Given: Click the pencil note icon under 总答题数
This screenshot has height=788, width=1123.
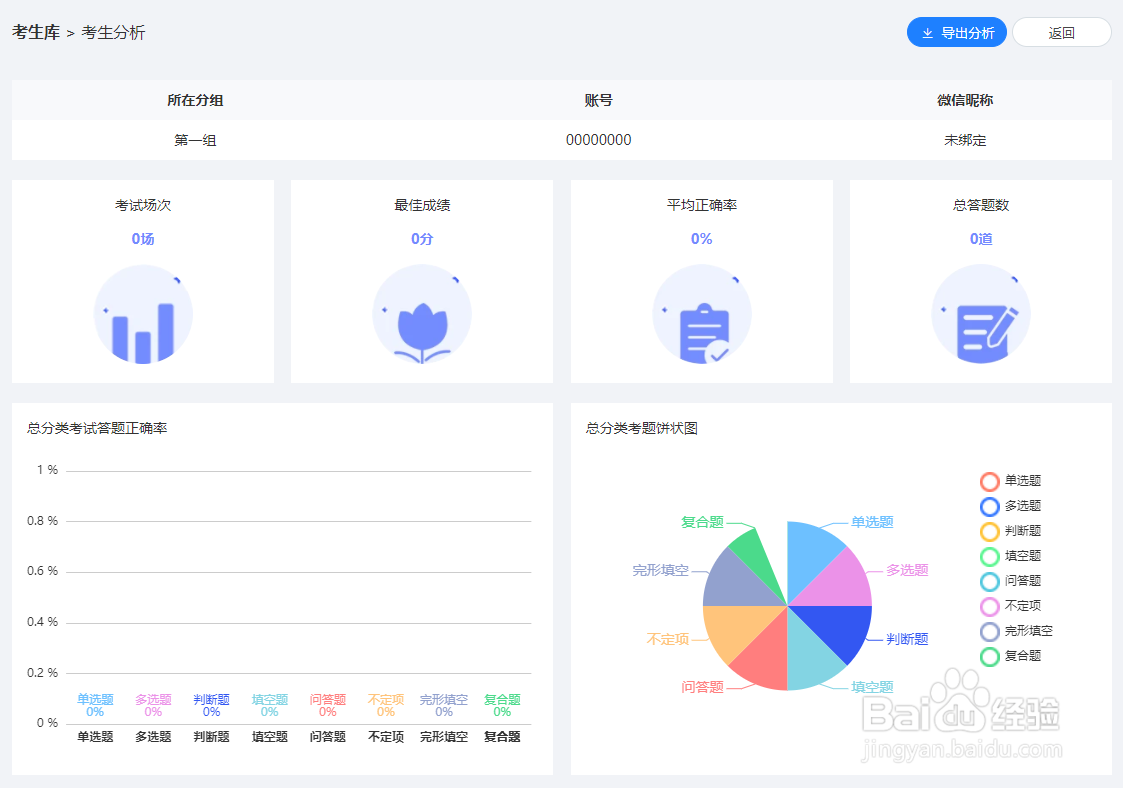Looking at the screenshot, I should click(x=981, y=314).
